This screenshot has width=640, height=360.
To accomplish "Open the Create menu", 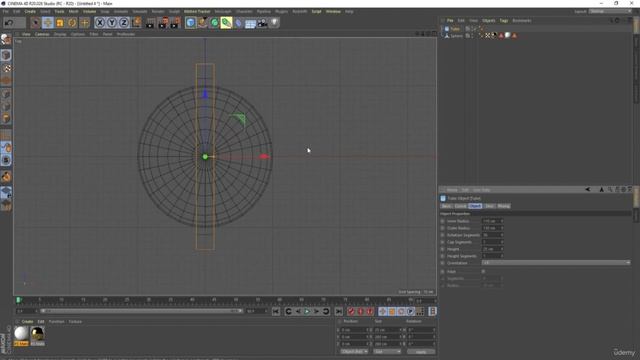I will [30, 11].
